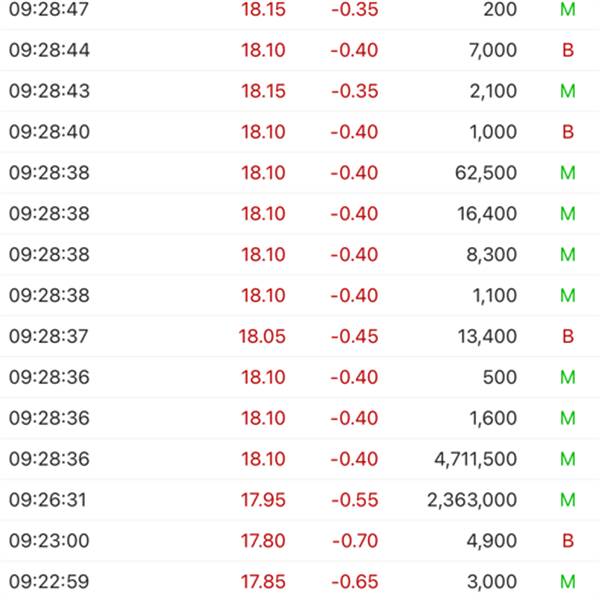Select the 09:28:36 trade with volume 500
This screenshot has height=600, width=600.
(300, 377)
